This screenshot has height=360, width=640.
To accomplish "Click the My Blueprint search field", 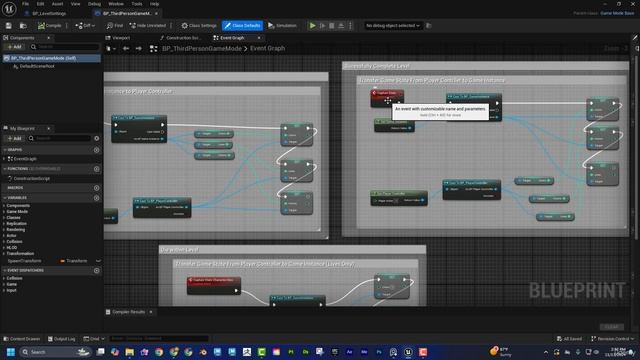I will point(59,138).
